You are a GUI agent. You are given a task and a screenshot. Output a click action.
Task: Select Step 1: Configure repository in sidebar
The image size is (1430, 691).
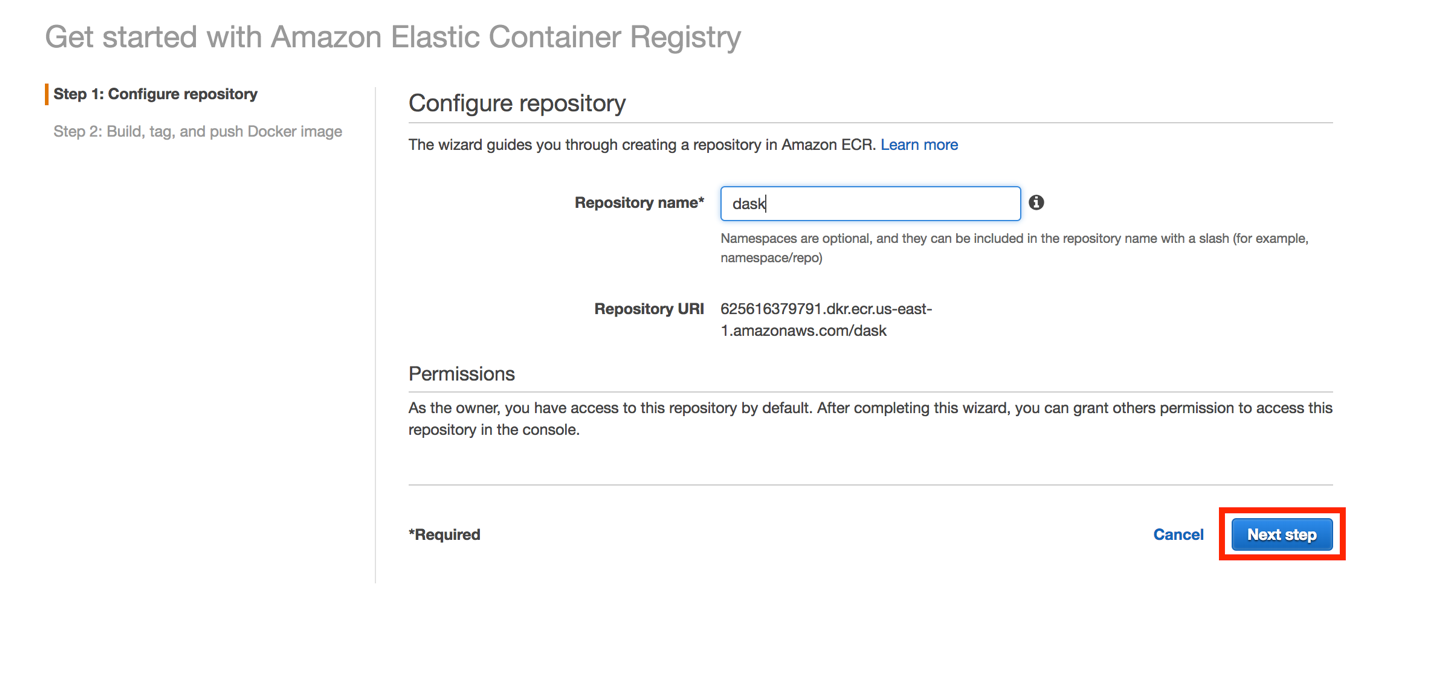155,94
